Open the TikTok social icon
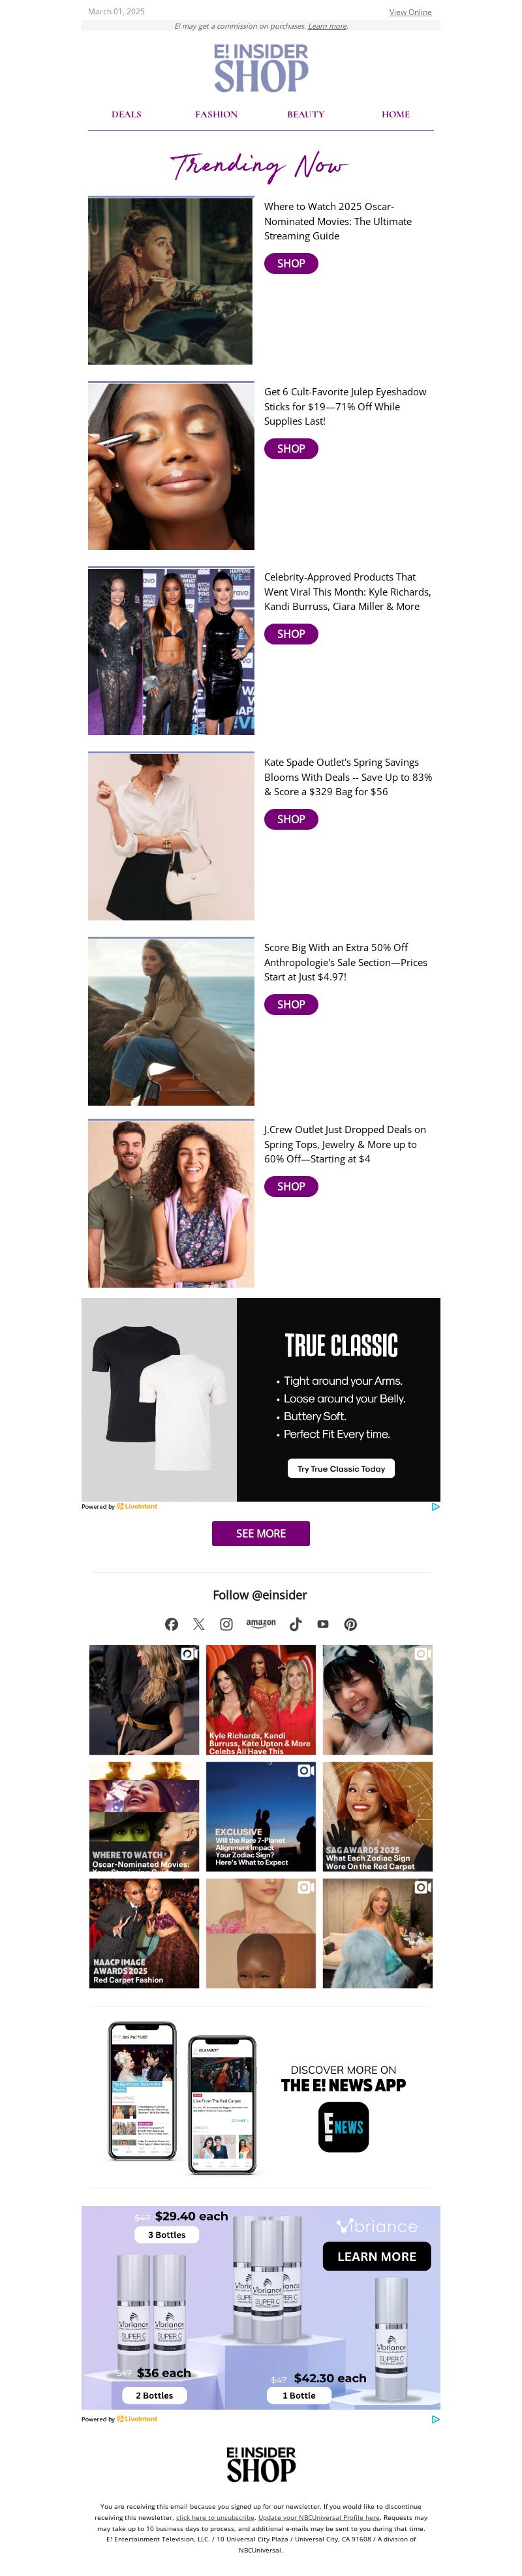This screenshot has height=2576, width=522. (x=295, y=1624)
